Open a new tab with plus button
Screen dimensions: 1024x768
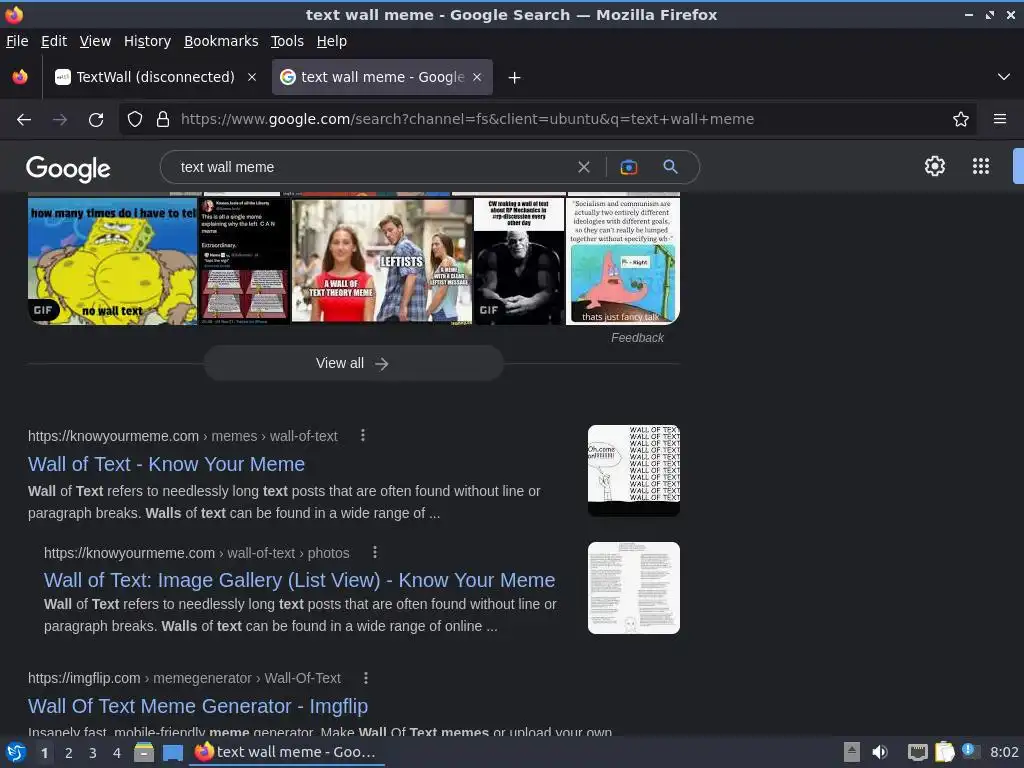tap(515, 78)
